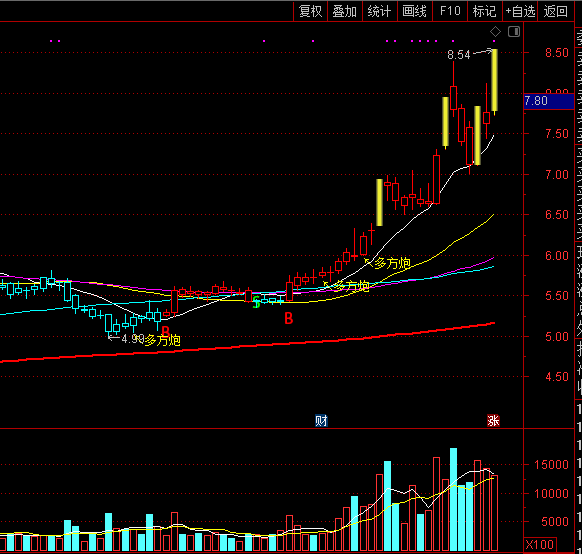Click the diamond icon at chart corner
582x554 pixels.
pyautogui.click(x=495, y=32)
